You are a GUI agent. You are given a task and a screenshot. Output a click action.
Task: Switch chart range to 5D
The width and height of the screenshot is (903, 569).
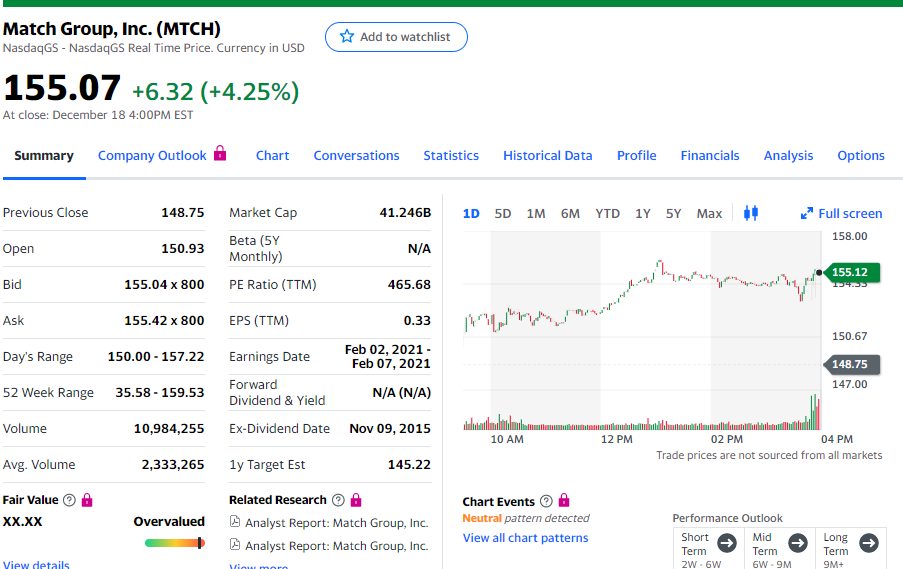tap(503, 213)
